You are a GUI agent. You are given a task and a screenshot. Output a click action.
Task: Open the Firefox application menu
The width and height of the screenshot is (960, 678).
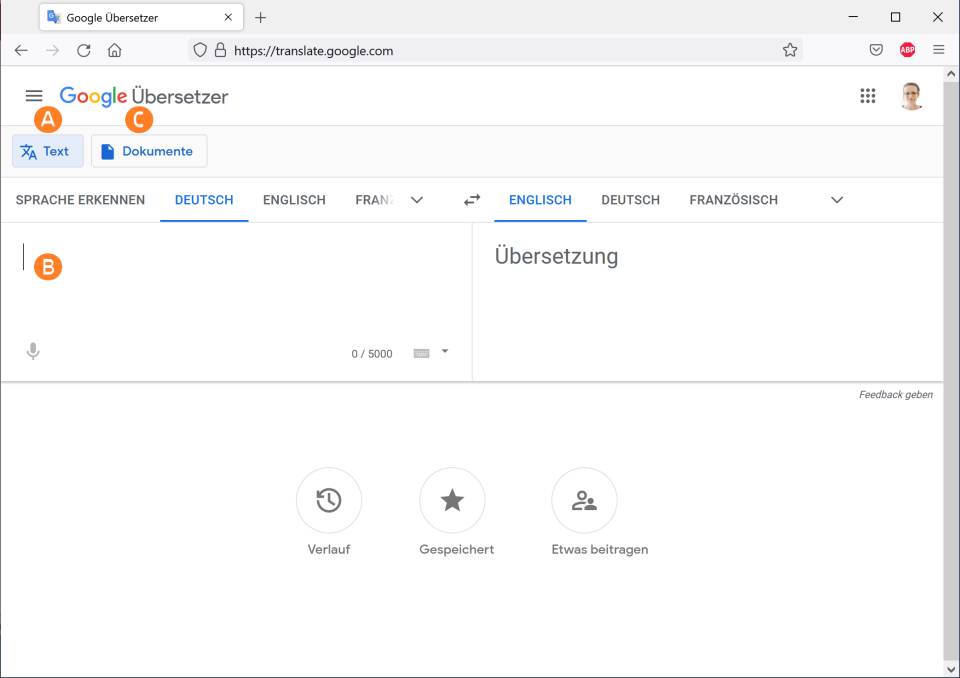tap(939, 50)
